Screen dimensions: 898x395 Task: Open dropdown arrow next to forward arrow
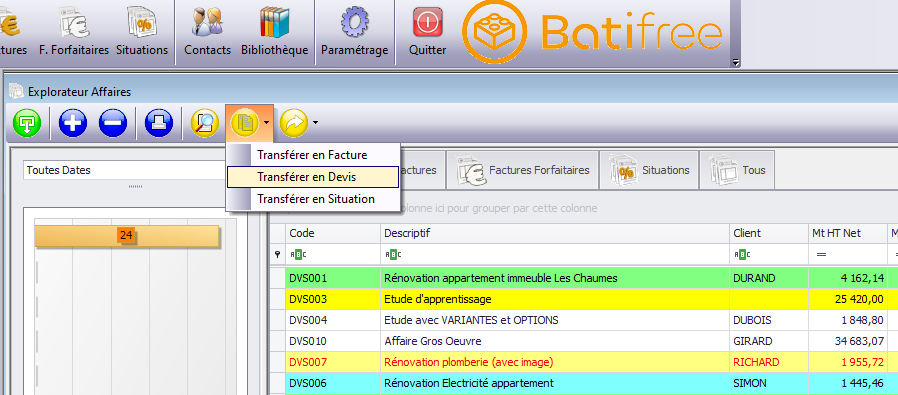[316, 123]
